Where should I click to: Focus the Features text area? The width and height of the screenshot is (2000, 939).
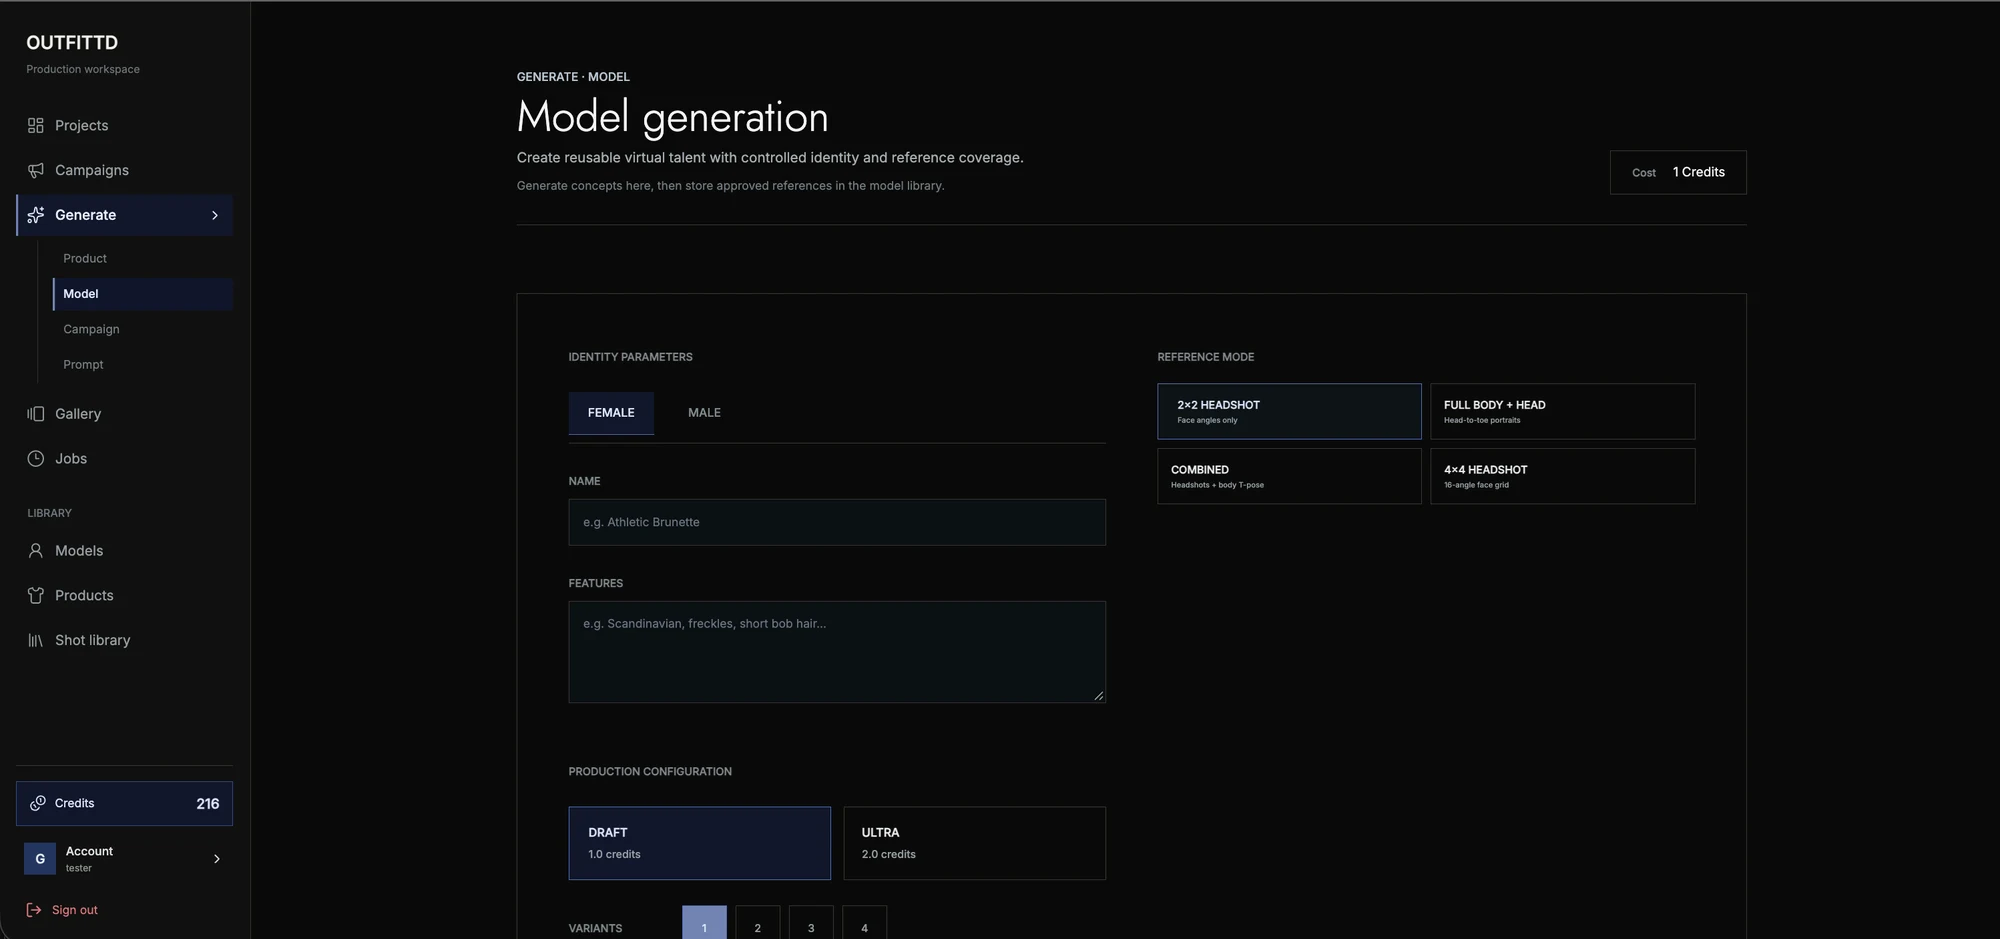pos(837,652)
